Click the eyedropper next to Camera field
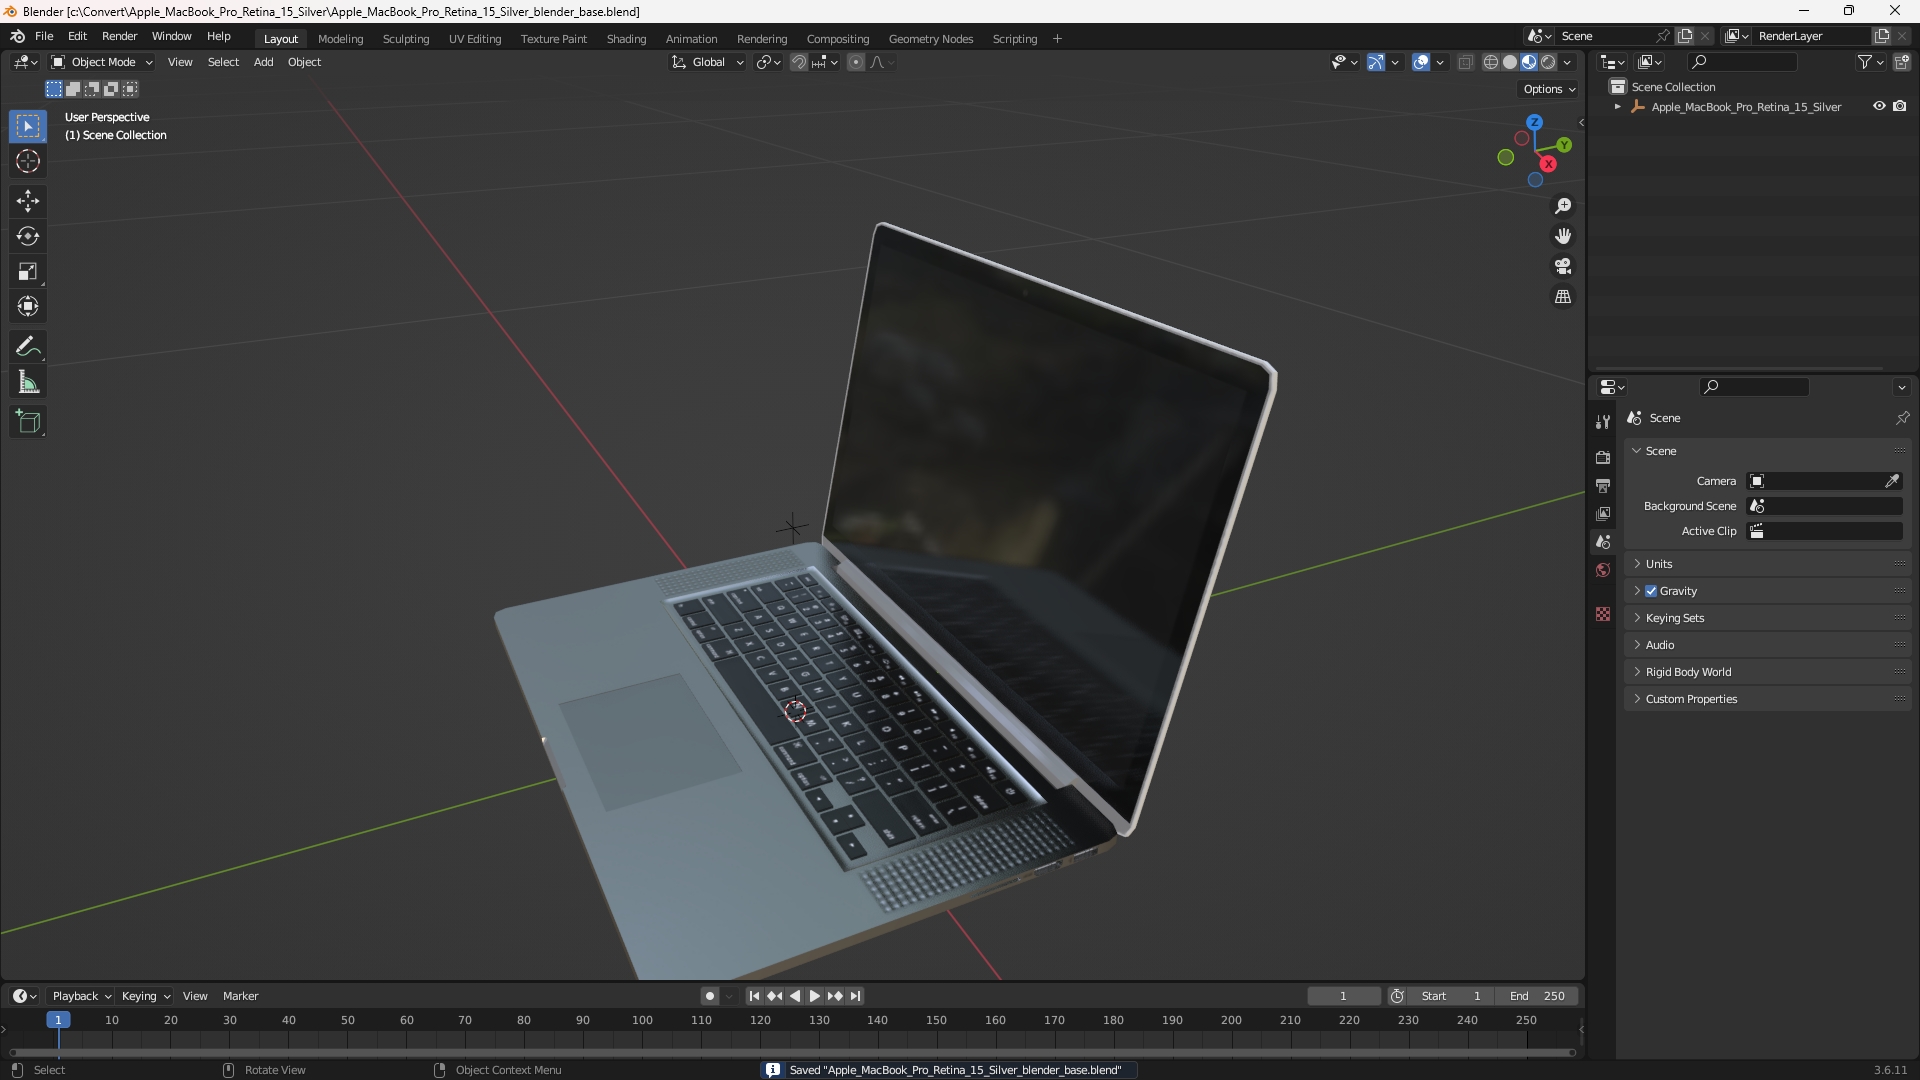The width and height of the screenshot is (1920, 1080). click(x=1892, y=481)
